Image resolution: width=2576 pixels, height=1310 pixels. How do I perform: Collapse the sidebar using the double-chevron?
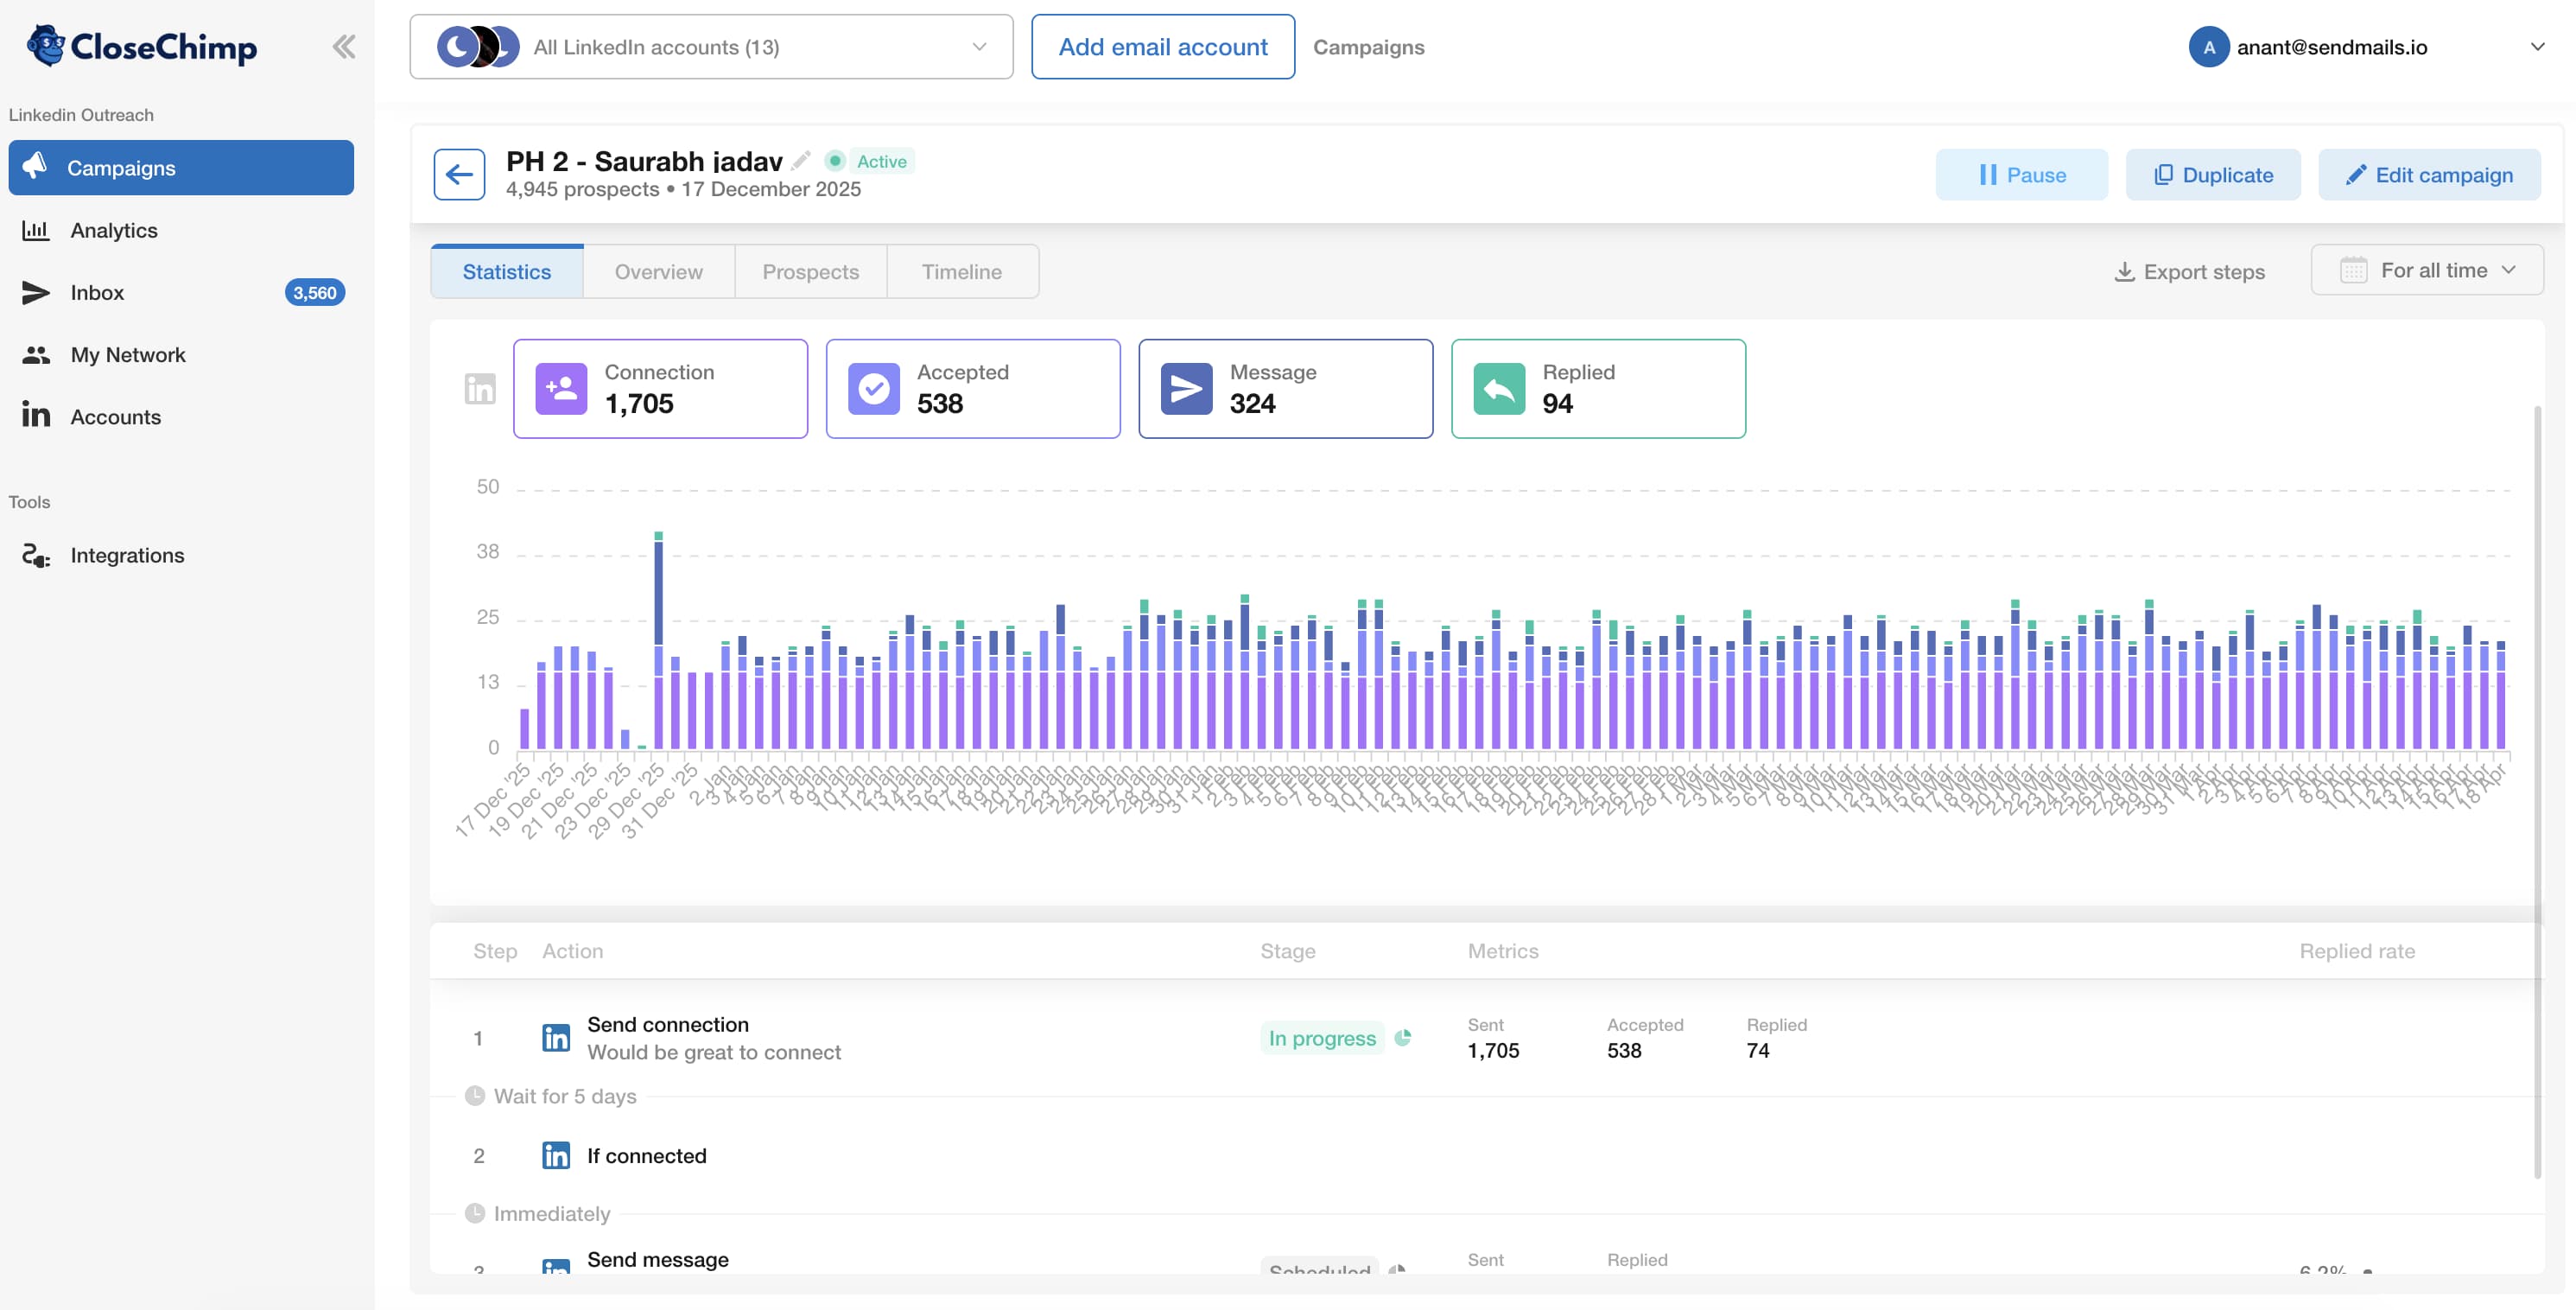coord(344,45)
